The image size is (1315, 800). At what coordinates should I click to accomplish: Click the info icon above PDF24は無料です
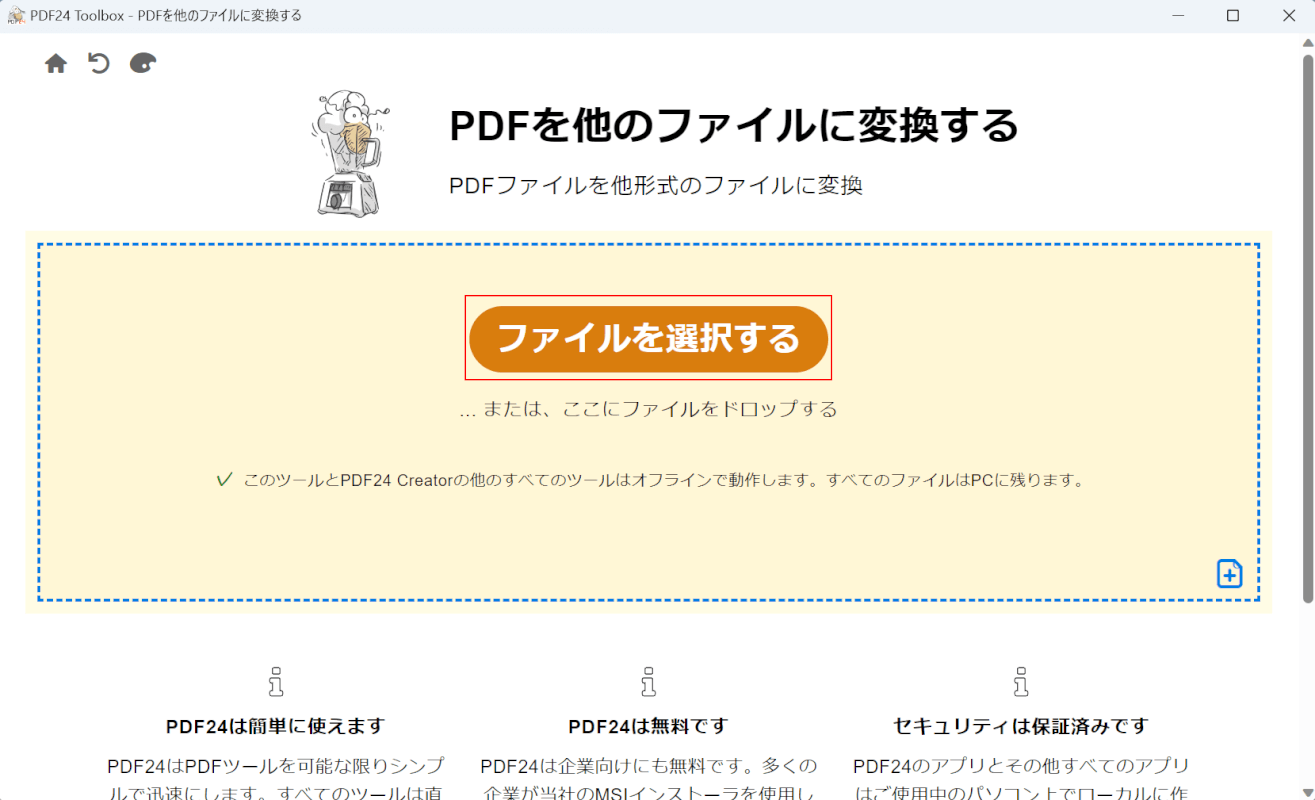(648, 681)
